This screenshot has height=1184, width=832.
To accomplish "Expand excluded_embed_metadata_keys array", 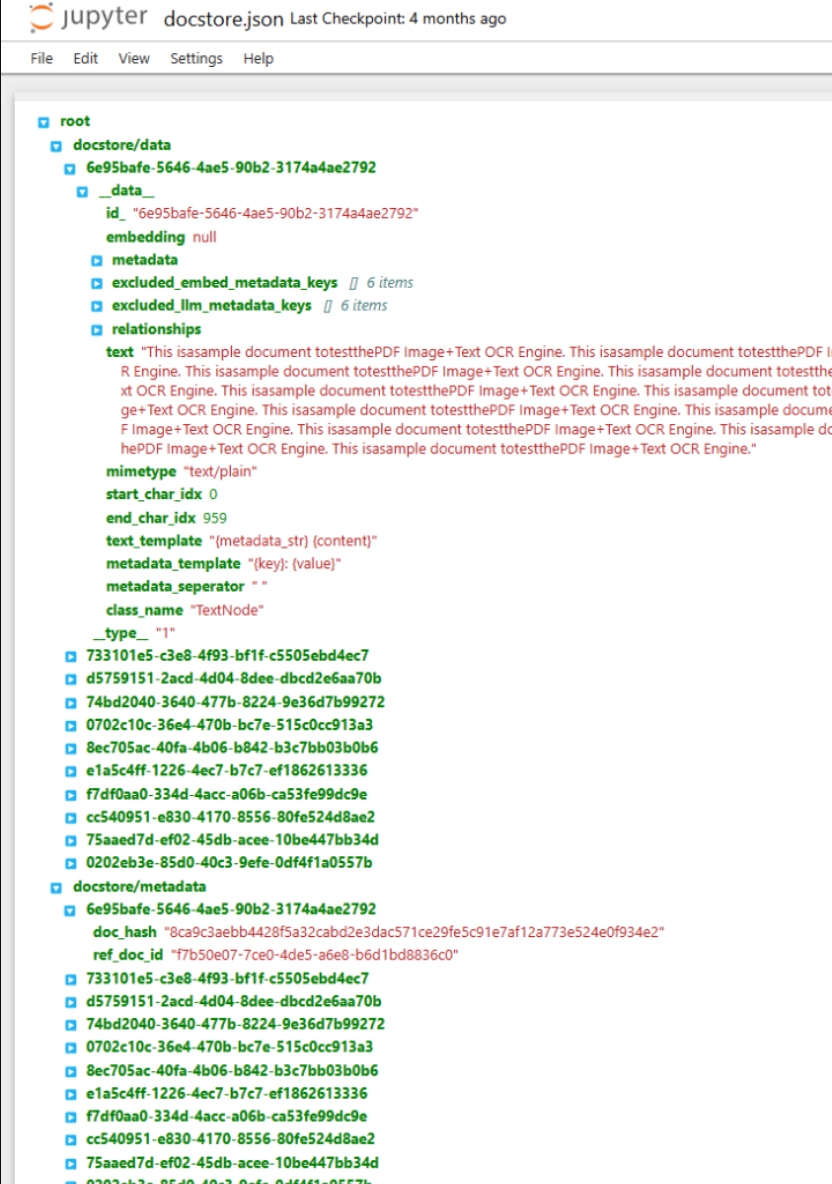I will tap(97, 283).
